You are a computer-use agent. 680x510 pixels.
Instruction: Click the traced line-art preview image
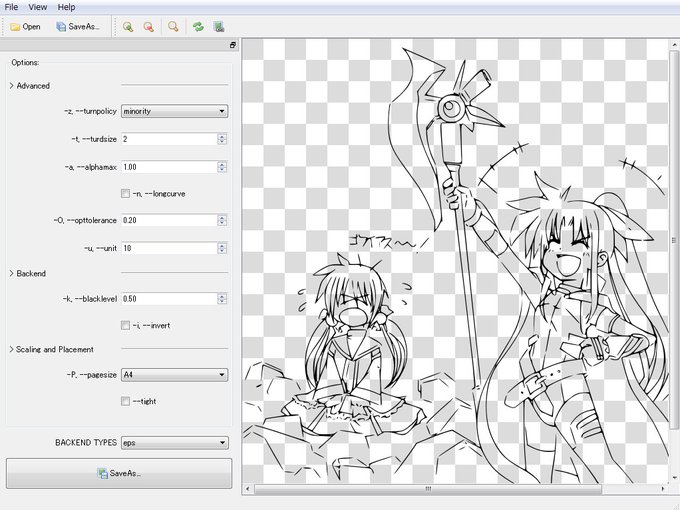pos(455,262)
